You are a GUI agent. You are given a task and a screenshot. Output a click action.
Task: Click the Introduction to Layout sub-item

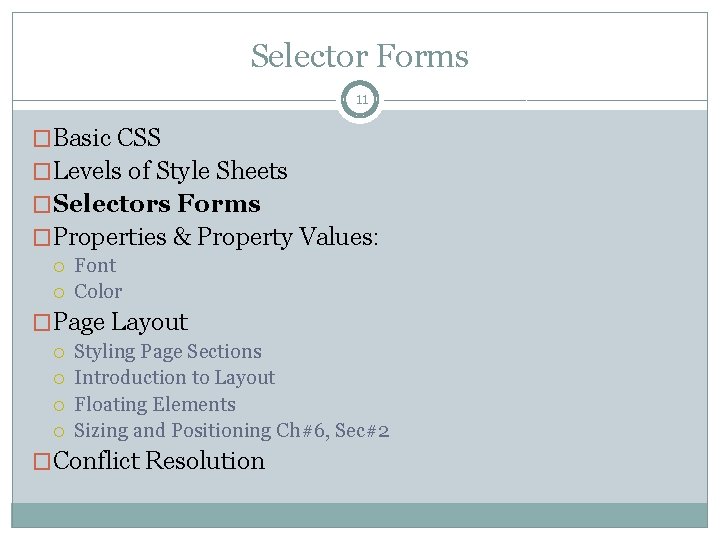coord(174,378)
